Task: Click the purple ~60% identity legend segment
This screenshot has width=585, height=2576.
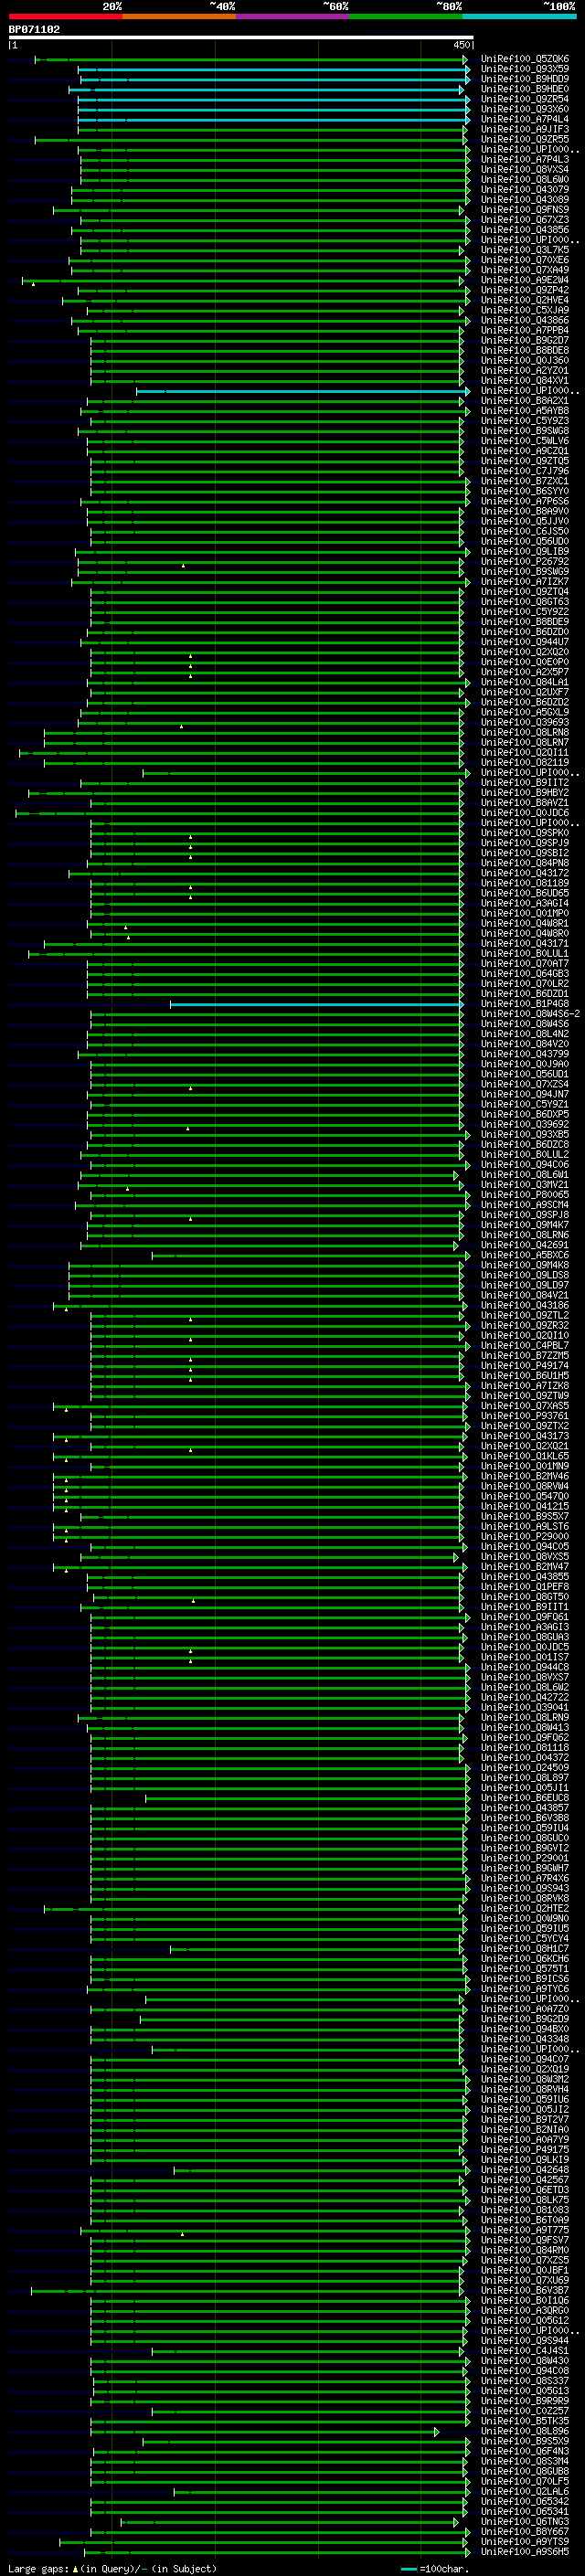Action: click(x=293, y=16)
